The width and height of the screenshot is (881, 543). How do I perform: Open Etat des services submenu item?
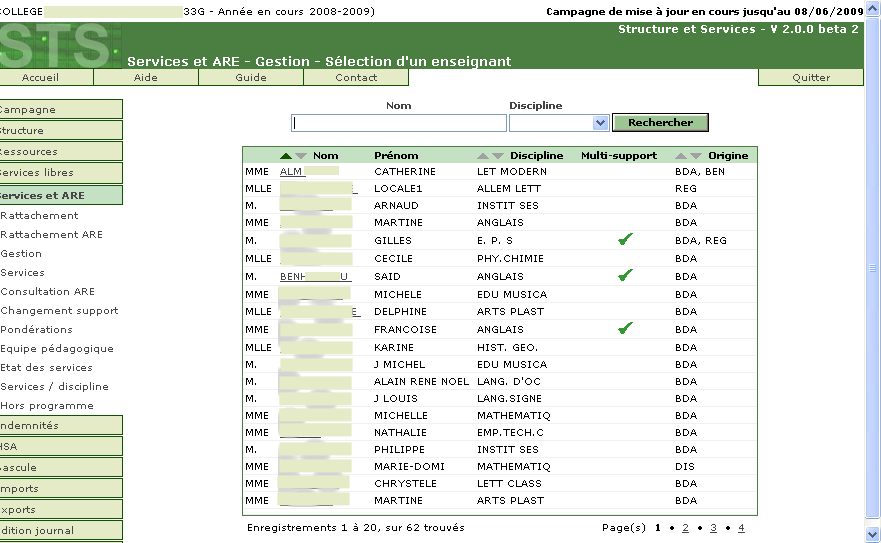tap(47, 368)
